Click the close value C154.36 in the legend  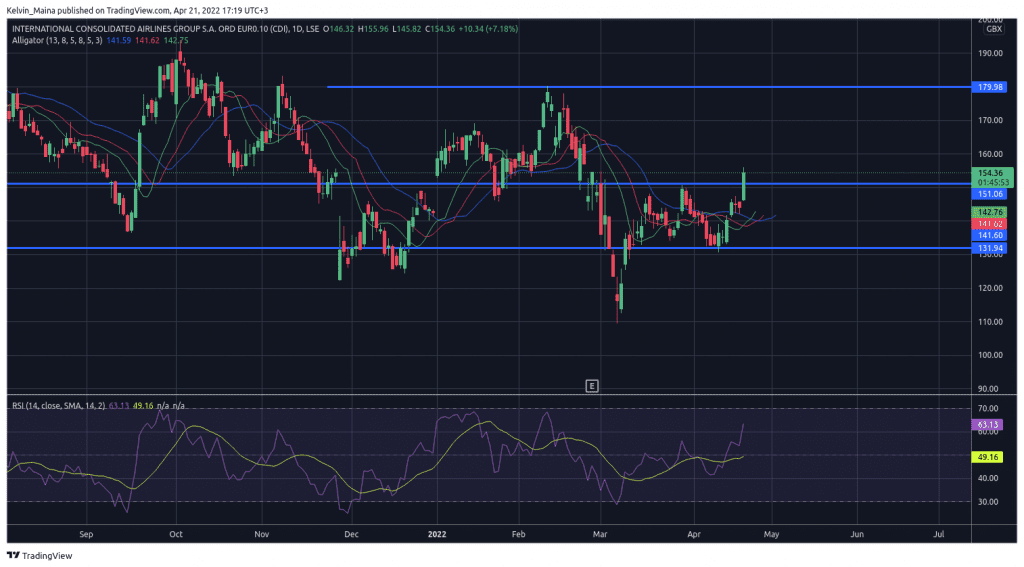440,29
